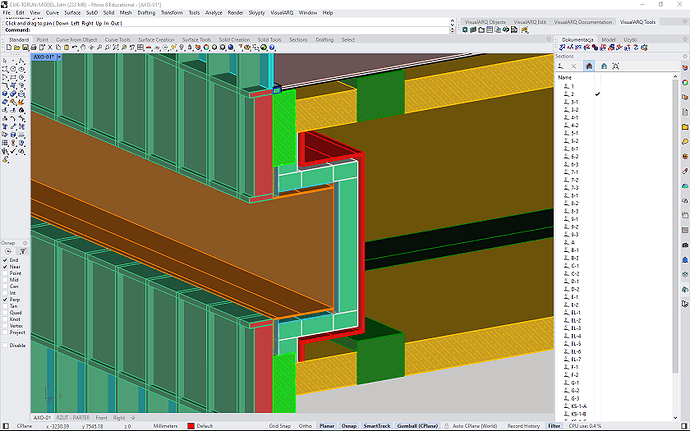690x431 pixels.
Task: Click the highlighted red house icon in Sections panel
Action: (588, 66)
